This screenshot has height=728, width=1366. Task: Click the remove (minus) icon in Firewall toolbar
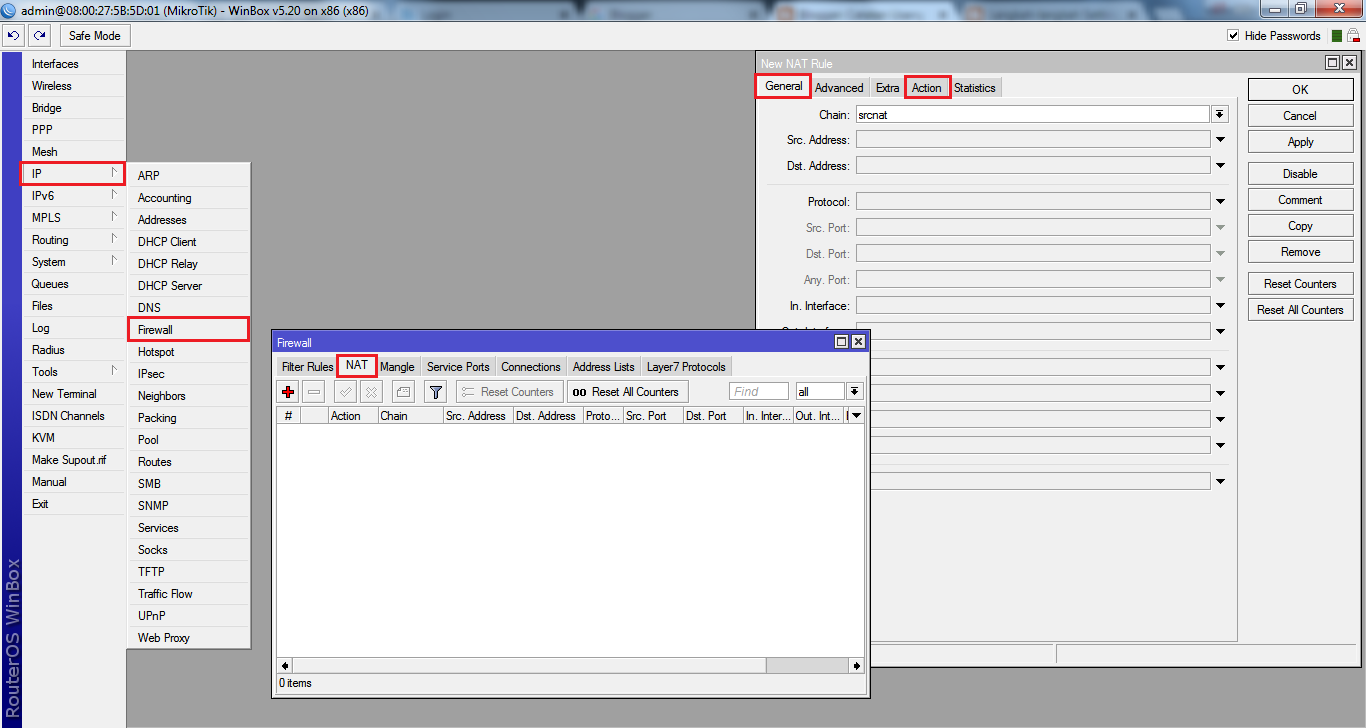(x=314, y=392)
